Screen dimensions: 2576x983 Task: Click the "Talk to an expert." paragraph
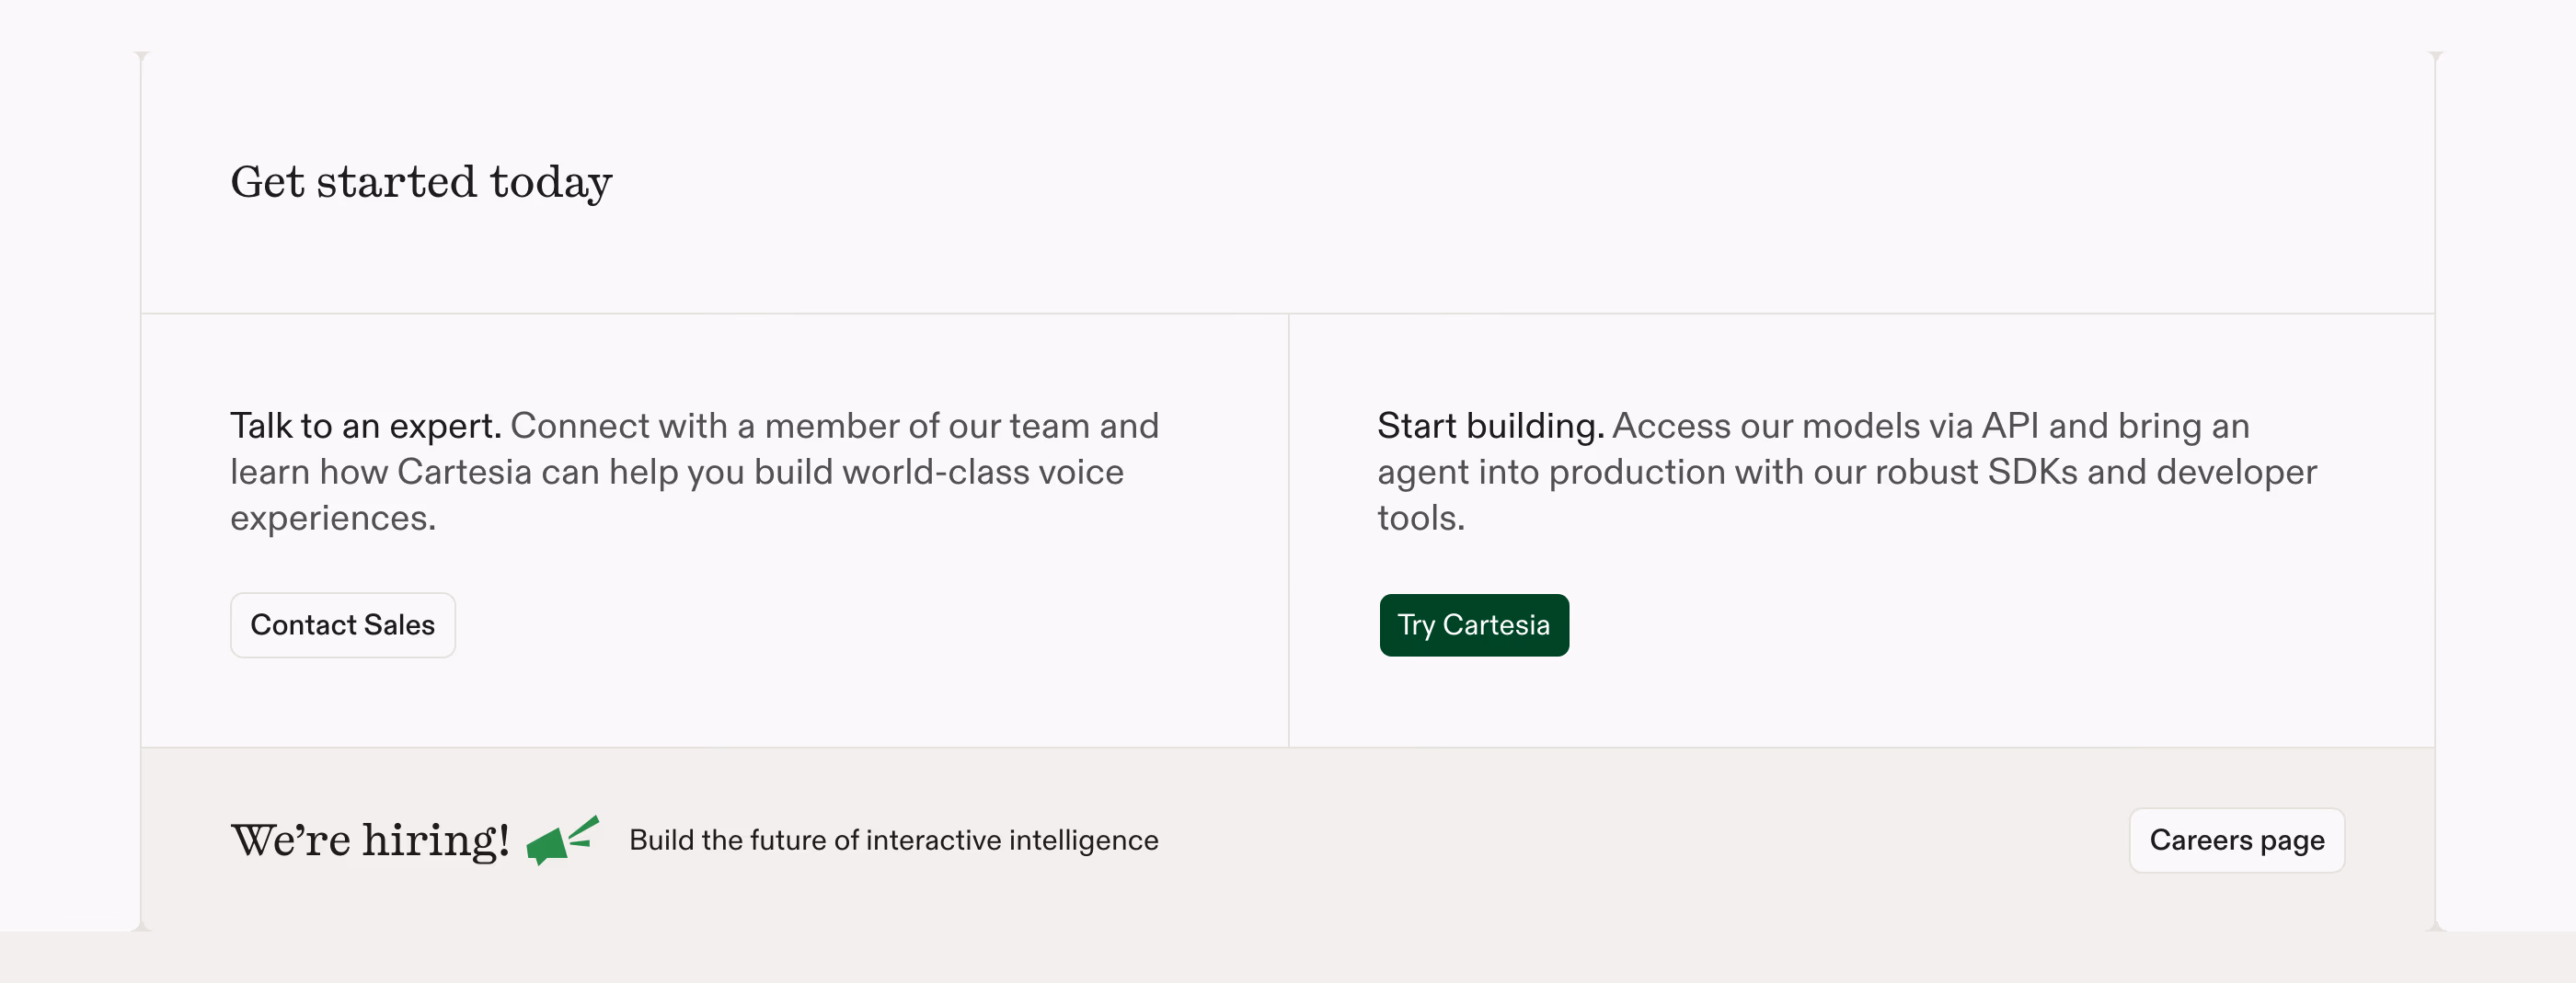point(695,472)
